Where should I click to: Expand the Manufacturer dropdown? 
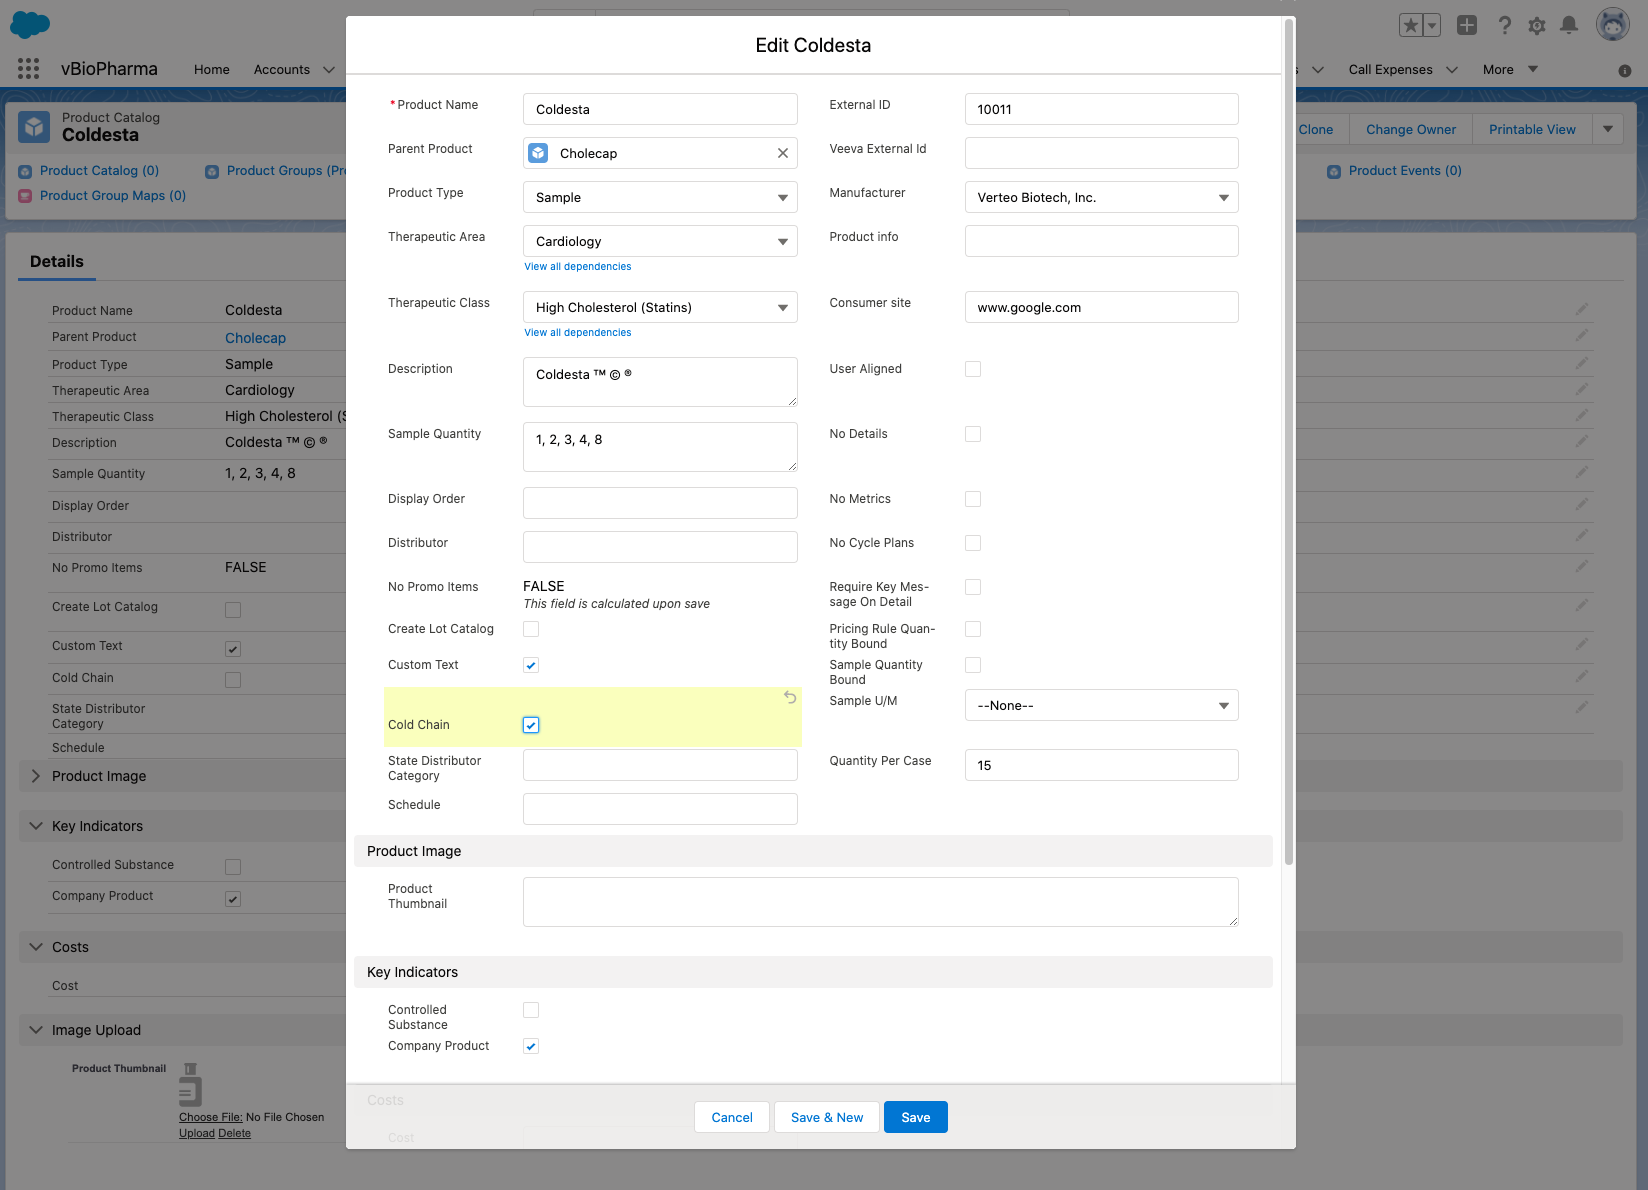coord(1101,197)
